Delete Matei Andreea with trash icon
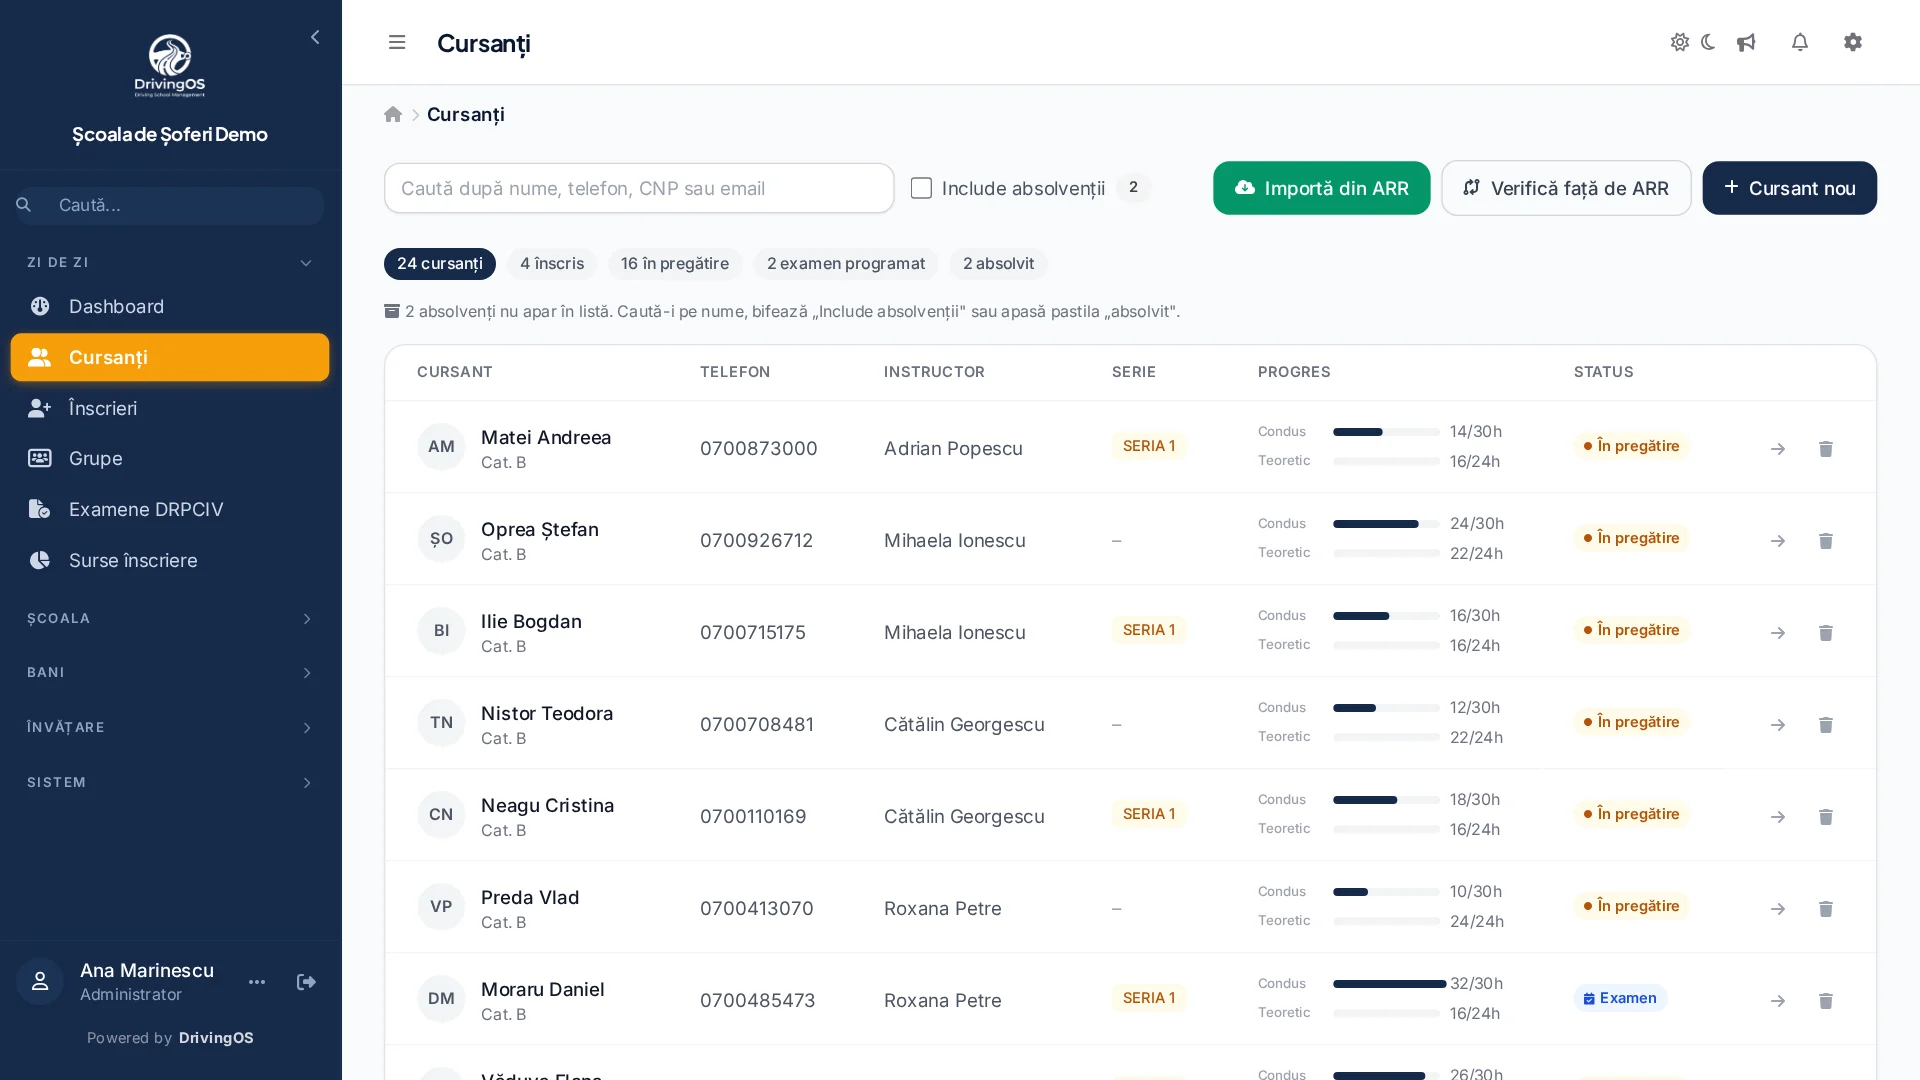 coord(1826,449)
